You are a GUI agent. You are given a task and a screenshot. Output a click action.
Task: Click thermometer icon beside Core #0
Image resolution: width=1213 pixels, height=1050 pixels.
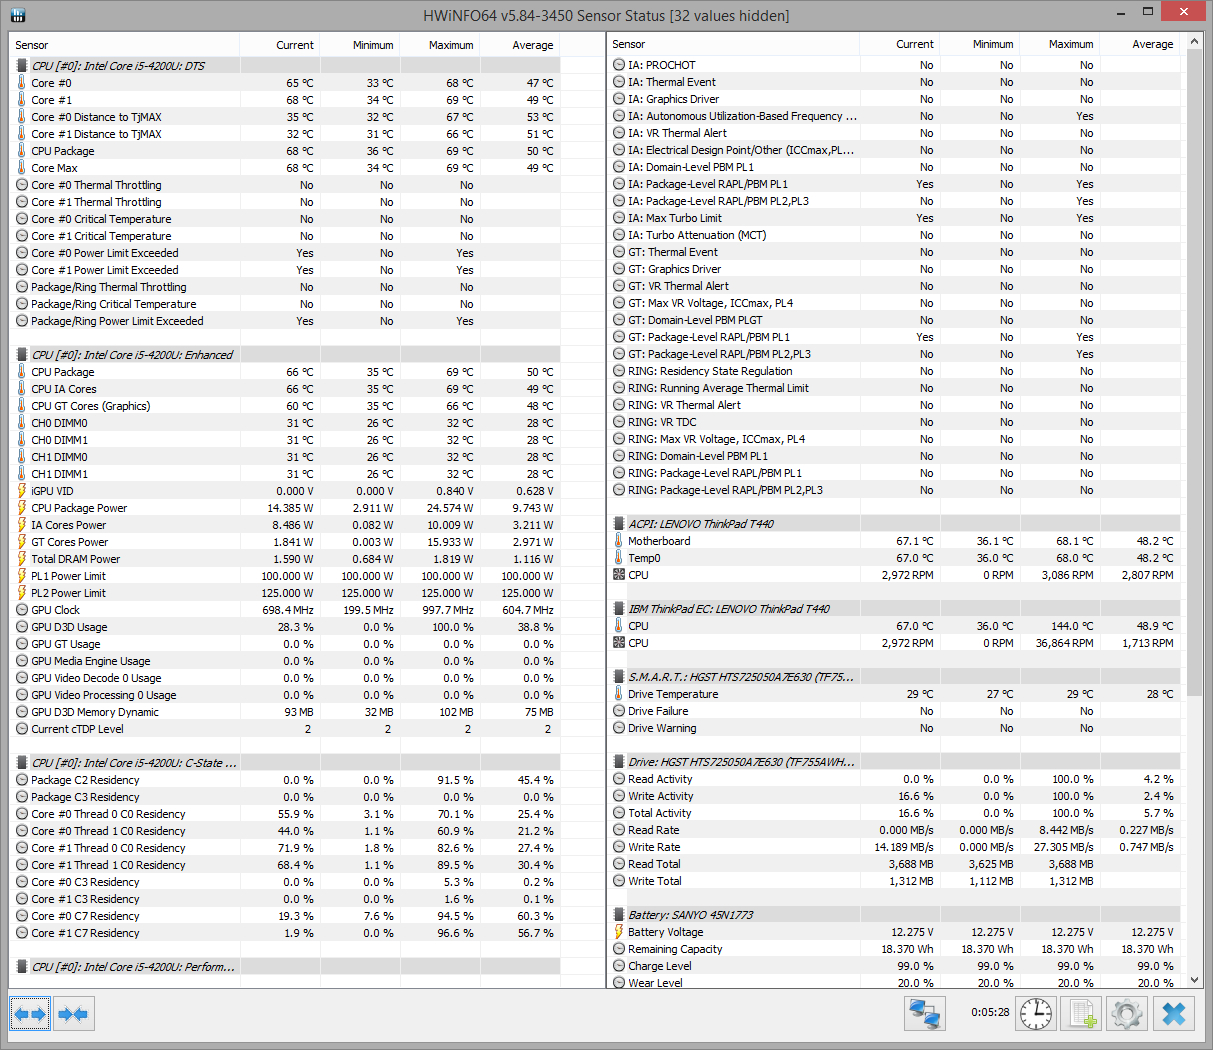(x=22, y=83)
